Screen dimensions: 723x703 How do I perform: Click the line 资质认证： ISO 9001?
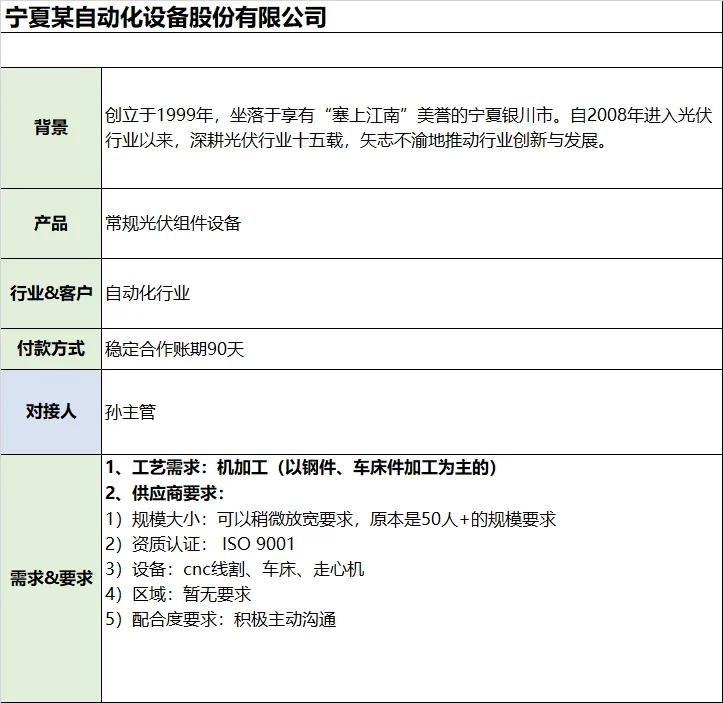click(200, 544)
